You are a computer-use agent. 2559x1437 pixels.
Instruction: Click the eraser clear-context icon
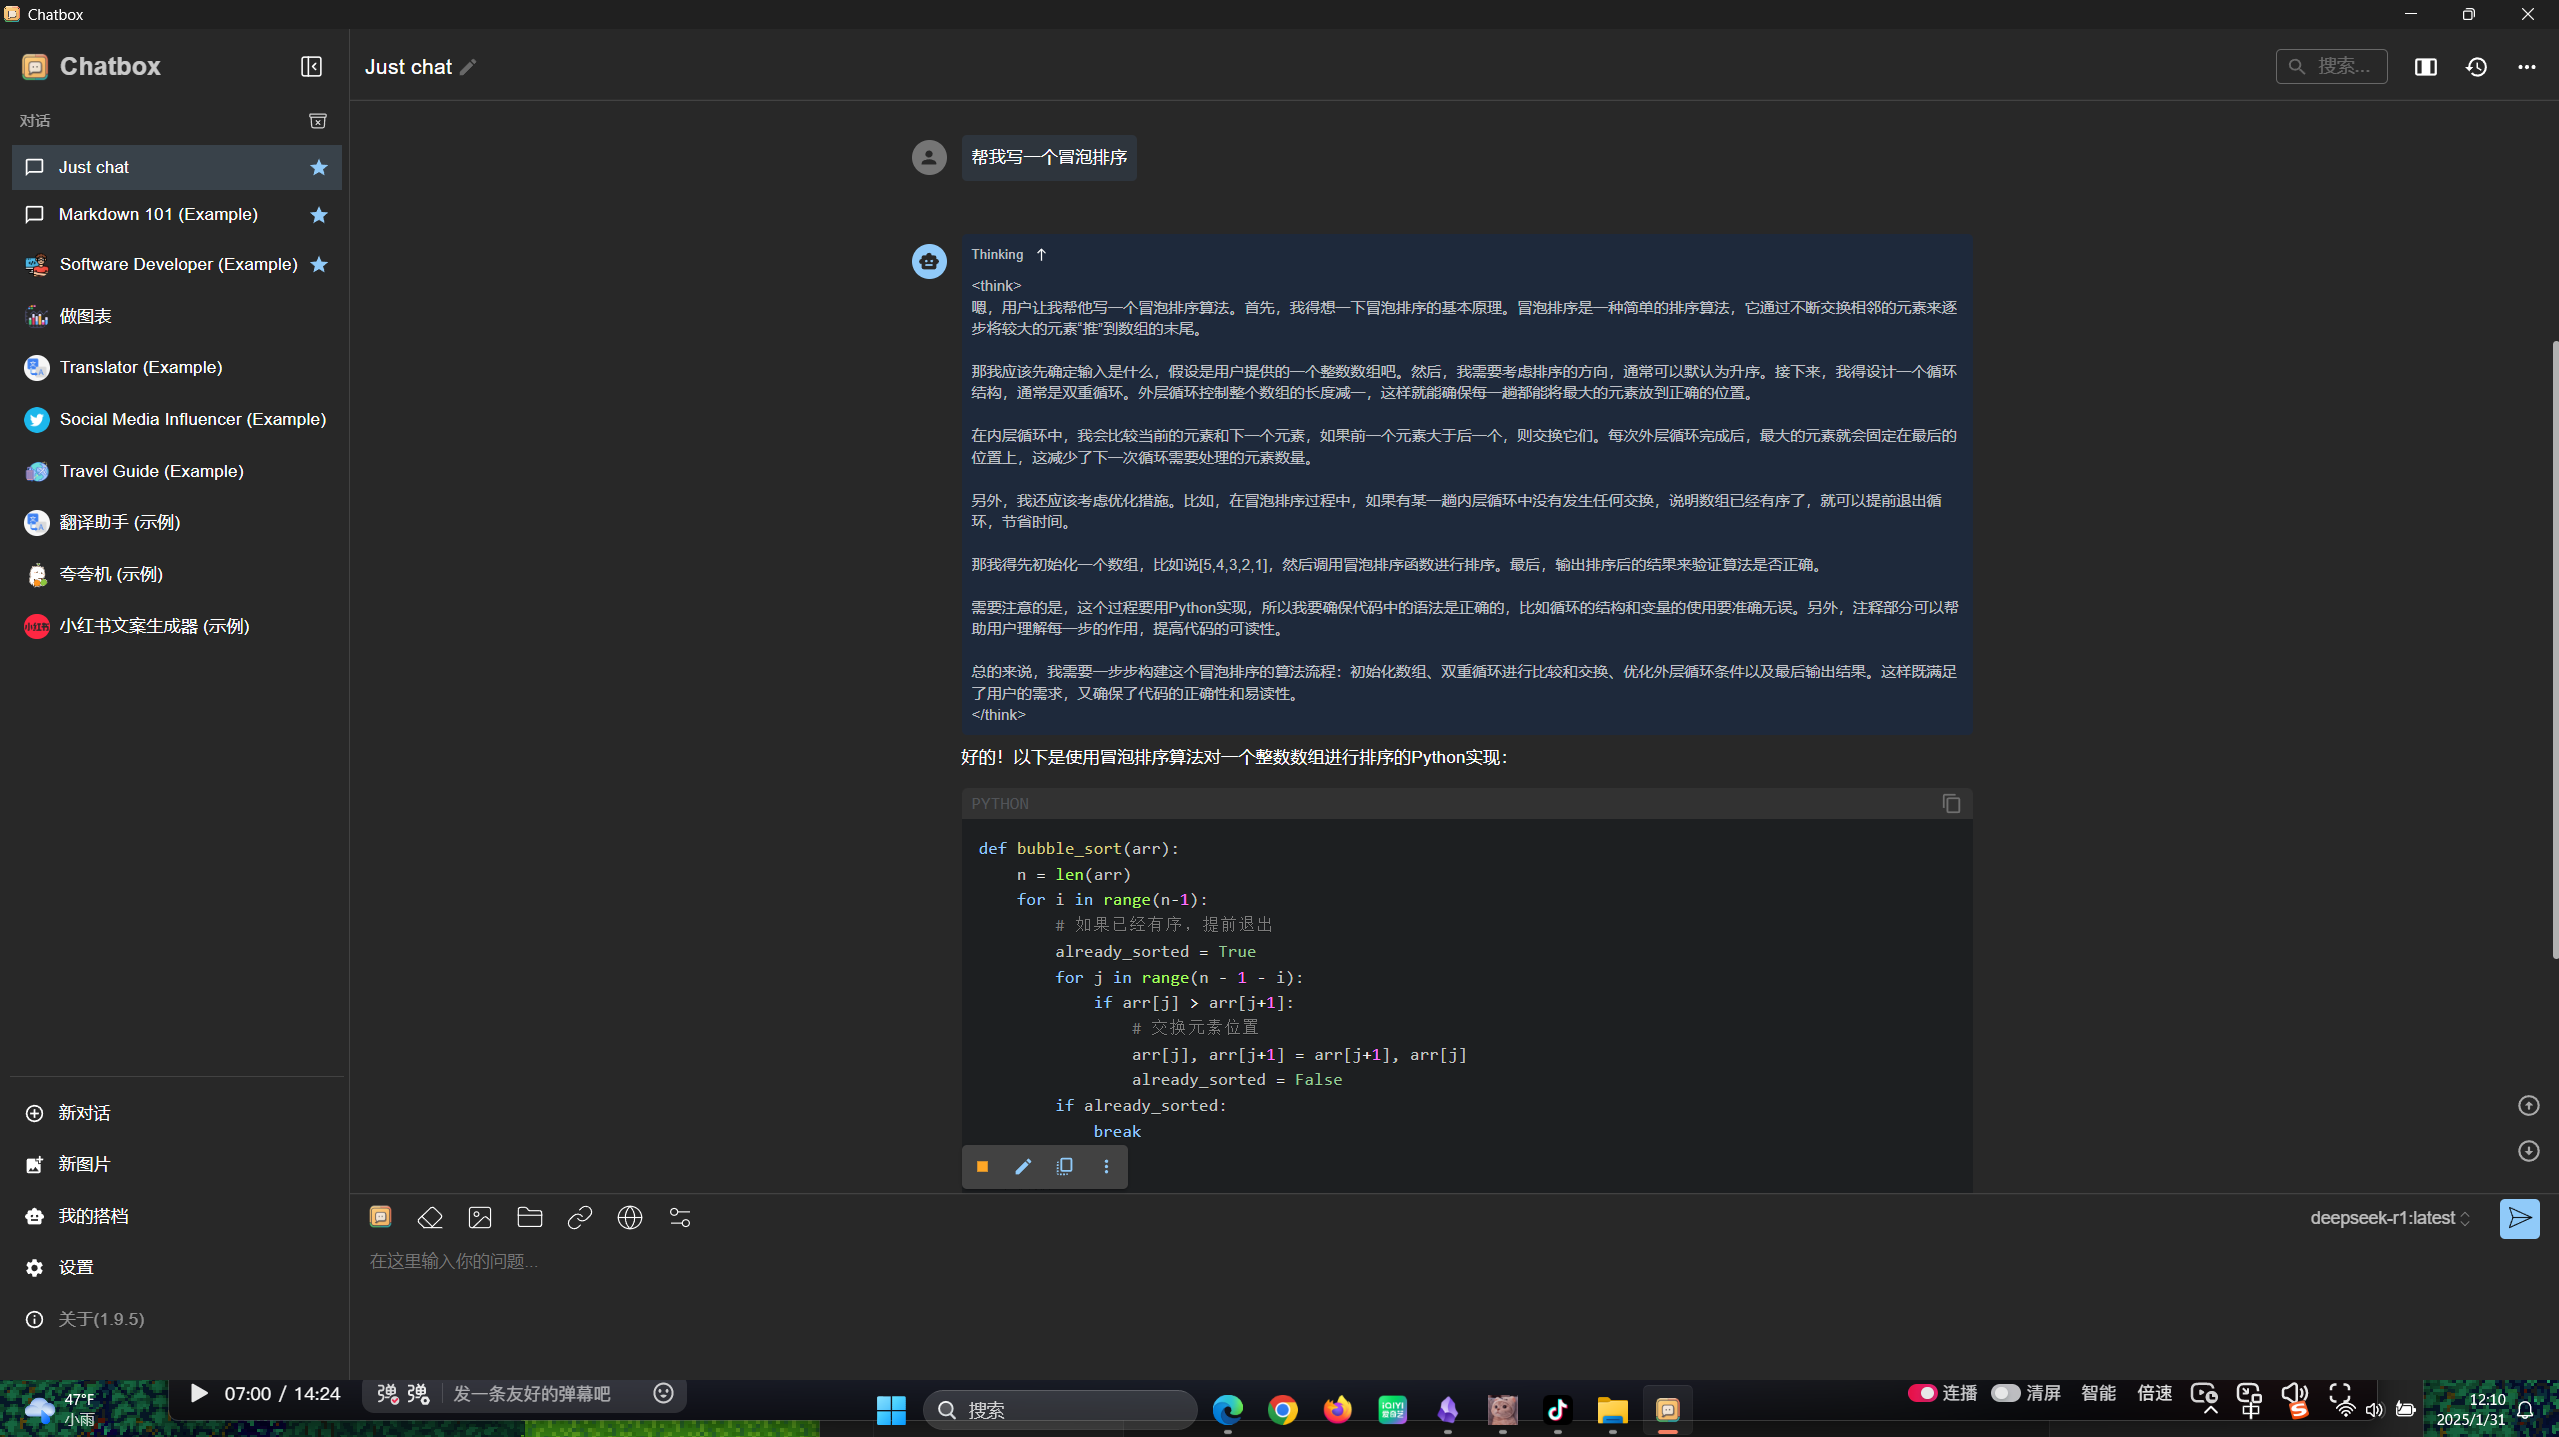[x=430, y=1217]
